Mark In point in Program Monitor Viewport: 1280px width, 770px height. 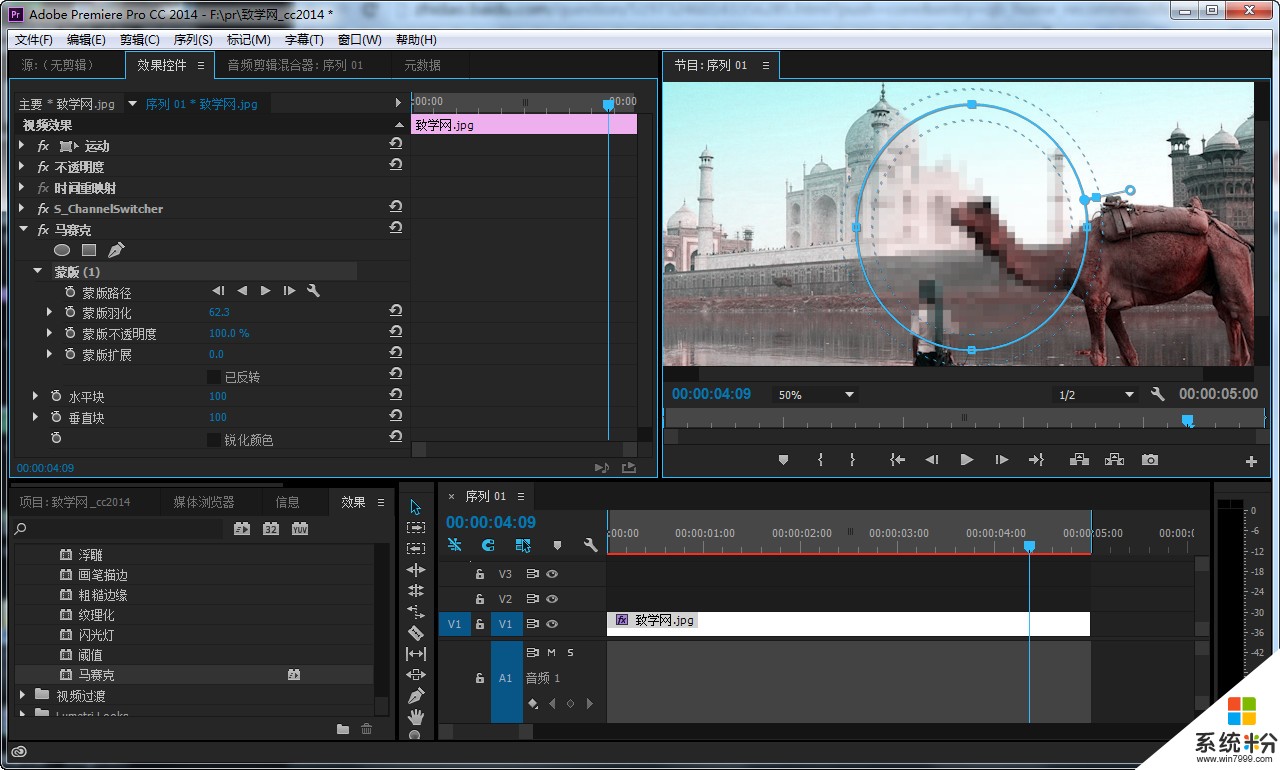pyautogui.click(x=820, y=460)
